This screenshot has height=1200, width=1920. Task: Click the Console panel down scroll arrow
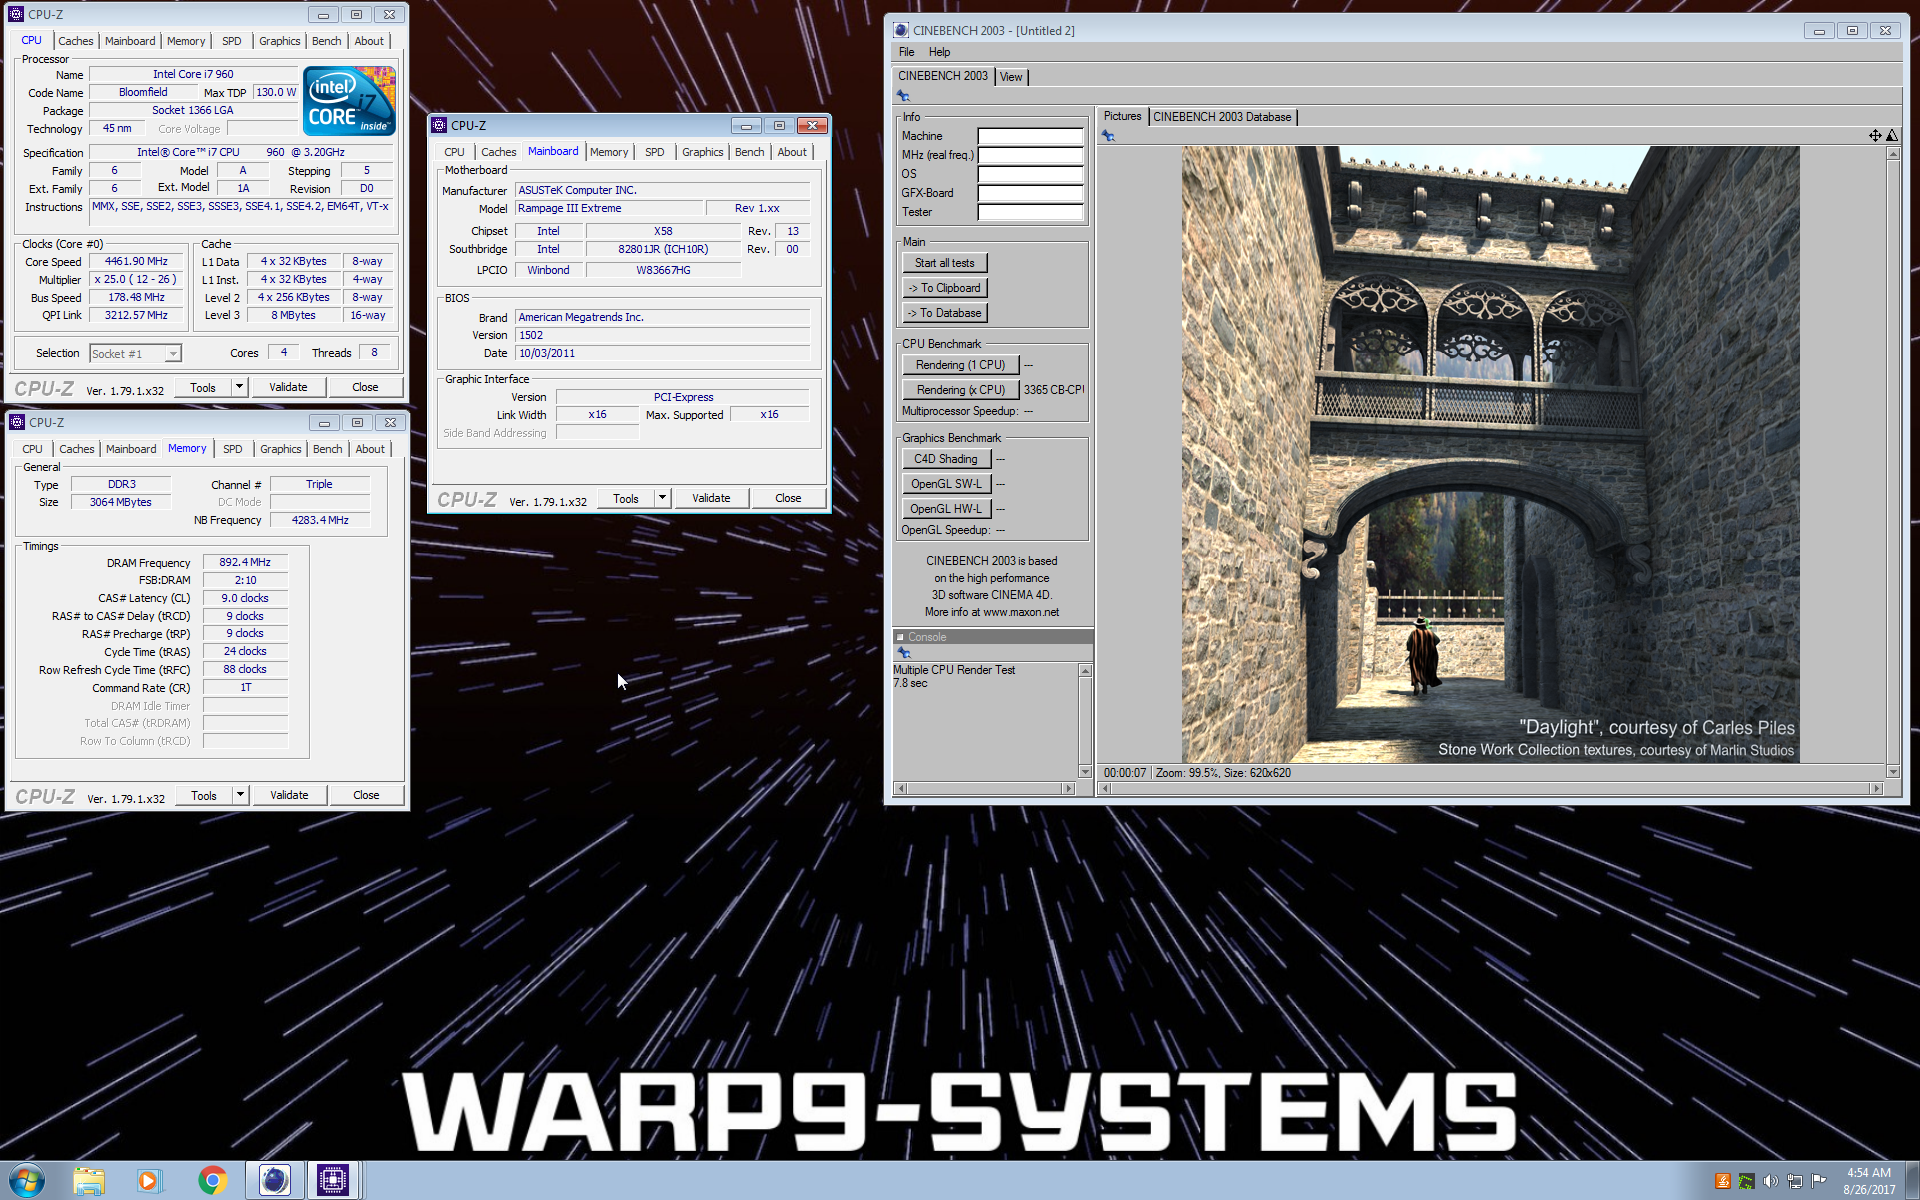click(1085, 771)
